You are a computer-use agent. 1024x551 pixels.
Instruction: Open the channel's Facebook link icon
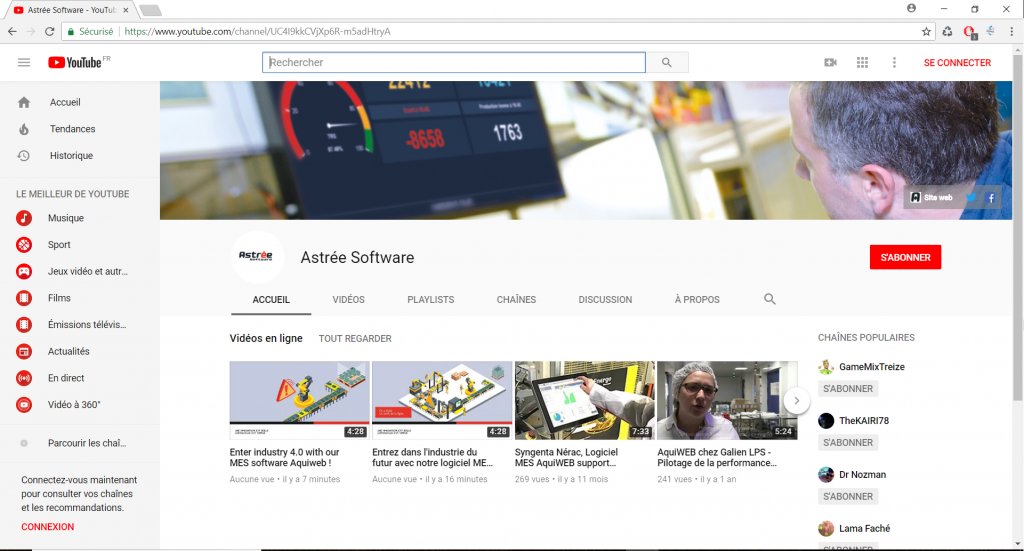(991, 198)
